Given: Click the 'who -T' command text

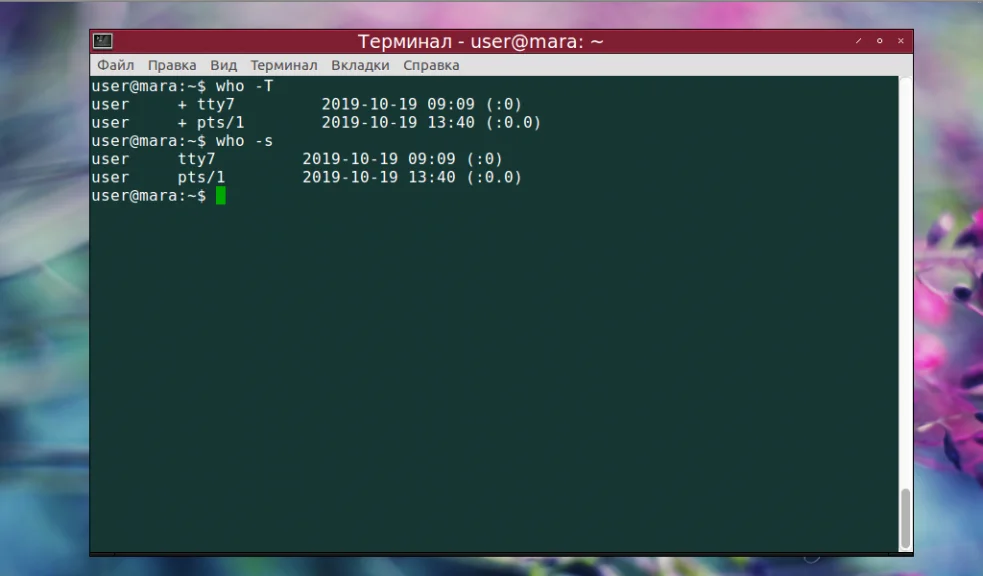Looking at the screenshot, I should pyautogui.click(x=244, y=86).
